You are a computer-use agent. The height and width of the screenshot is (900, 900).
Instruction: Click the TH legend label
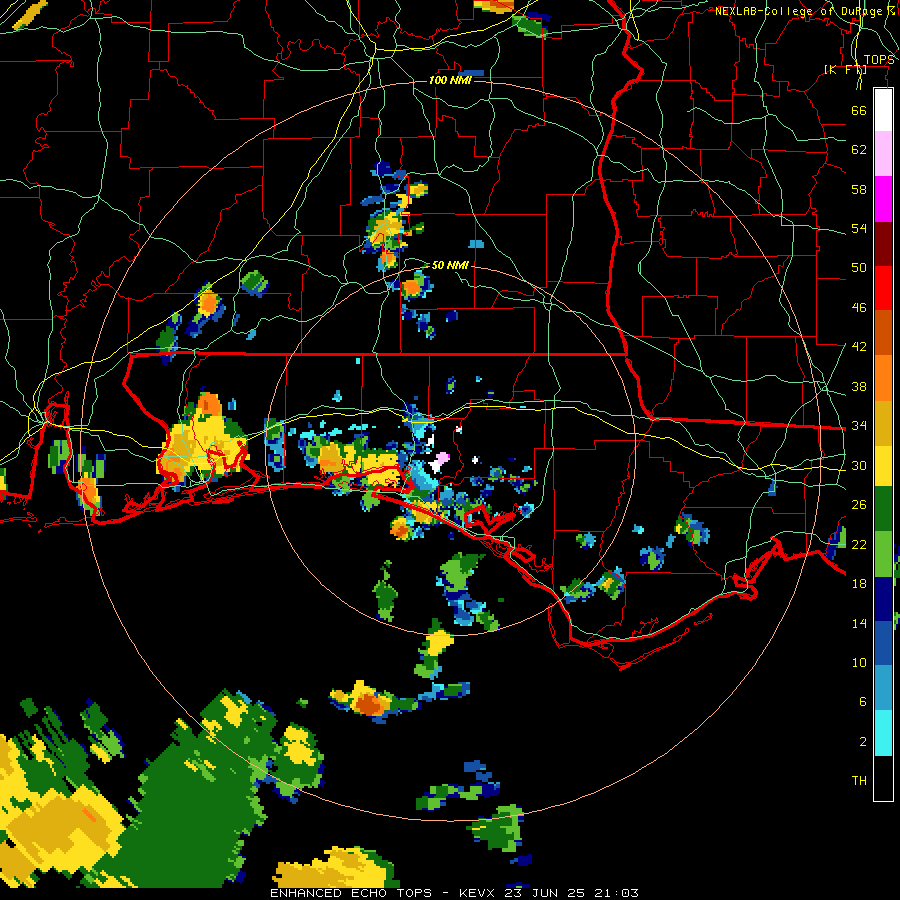tap(859, 781)
